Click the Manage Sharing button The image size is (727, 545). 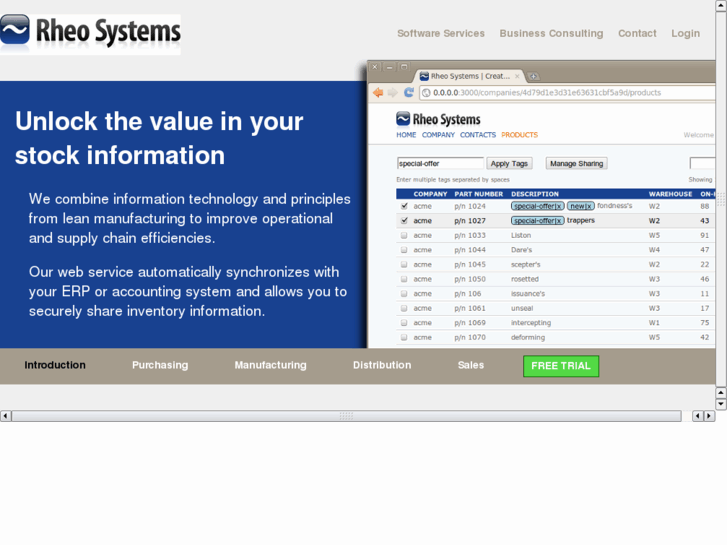(576, 163)
